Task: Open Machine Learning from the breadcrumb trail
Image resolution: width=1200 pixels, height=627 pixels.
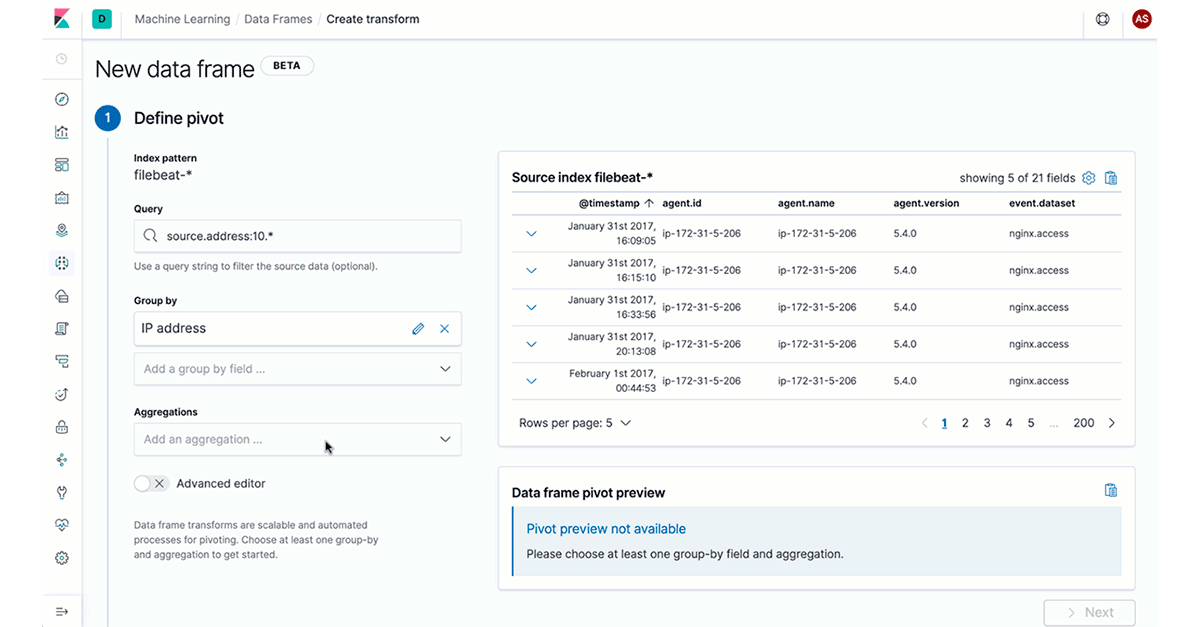Action: tap(182, 18)
